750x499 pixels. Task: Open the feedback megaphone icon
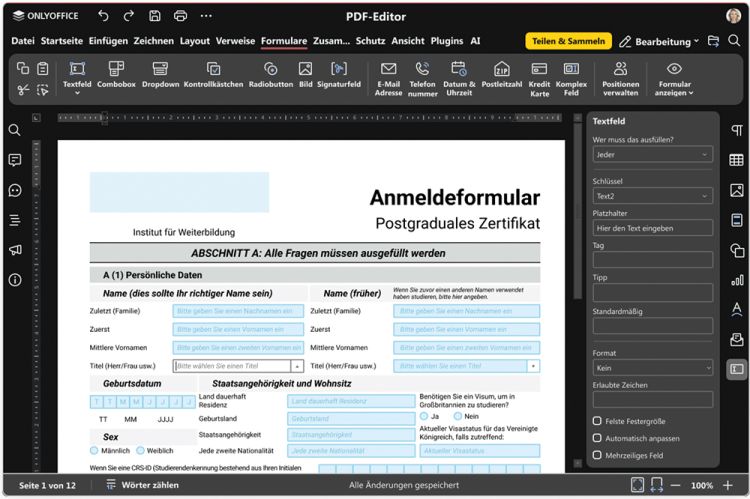pyautogui.click(x=15, y=250)
